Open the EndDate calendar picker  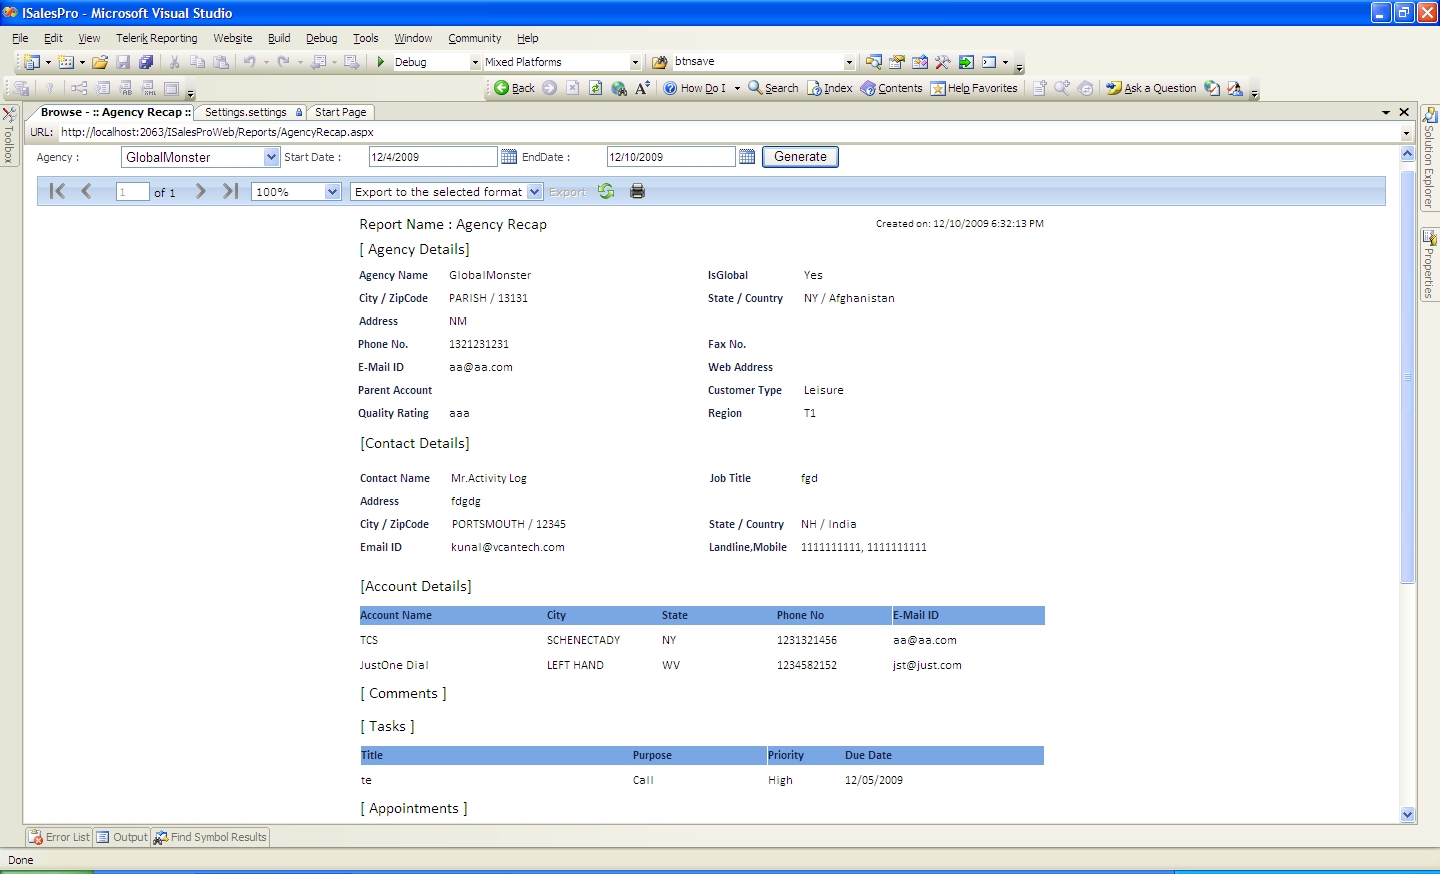747,157
